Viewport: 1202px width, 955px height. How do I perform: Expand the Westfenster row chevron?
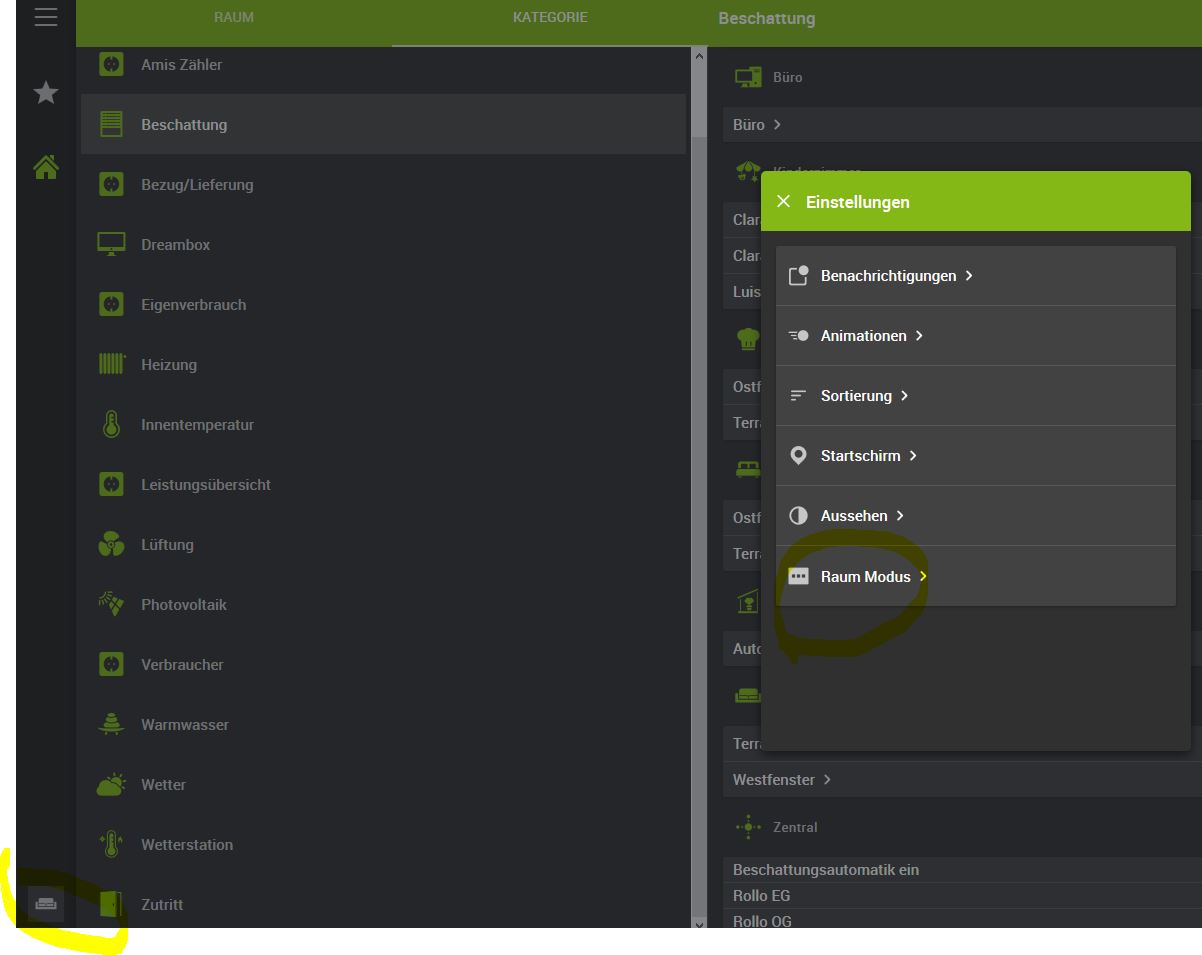point(827,780)
